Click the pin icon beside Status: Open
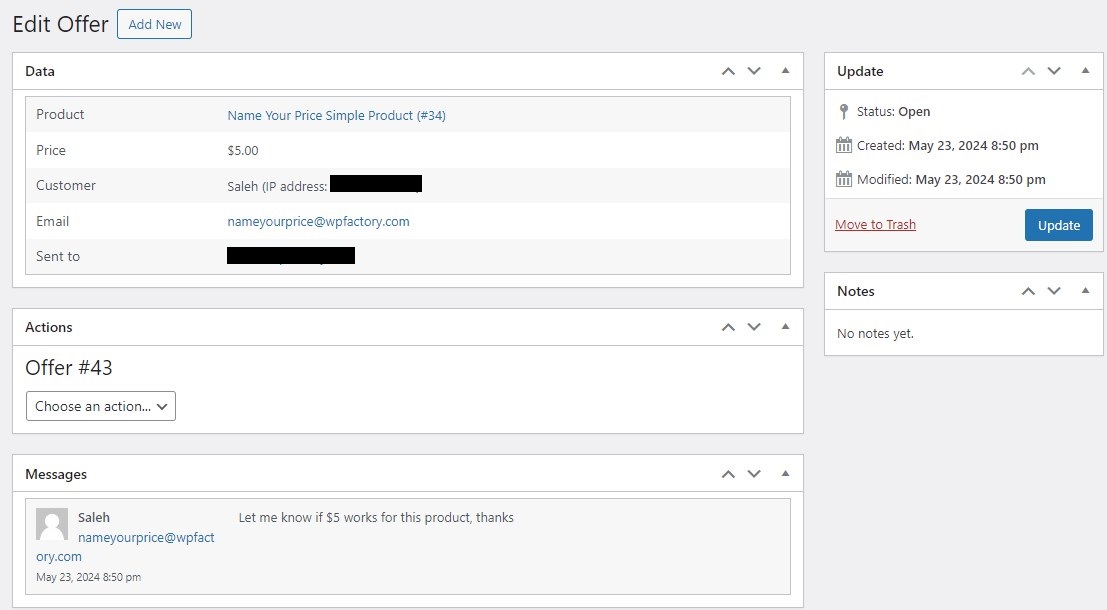Image resolution: width=1107 pixels, height=610 pixels. coord(843,111)
